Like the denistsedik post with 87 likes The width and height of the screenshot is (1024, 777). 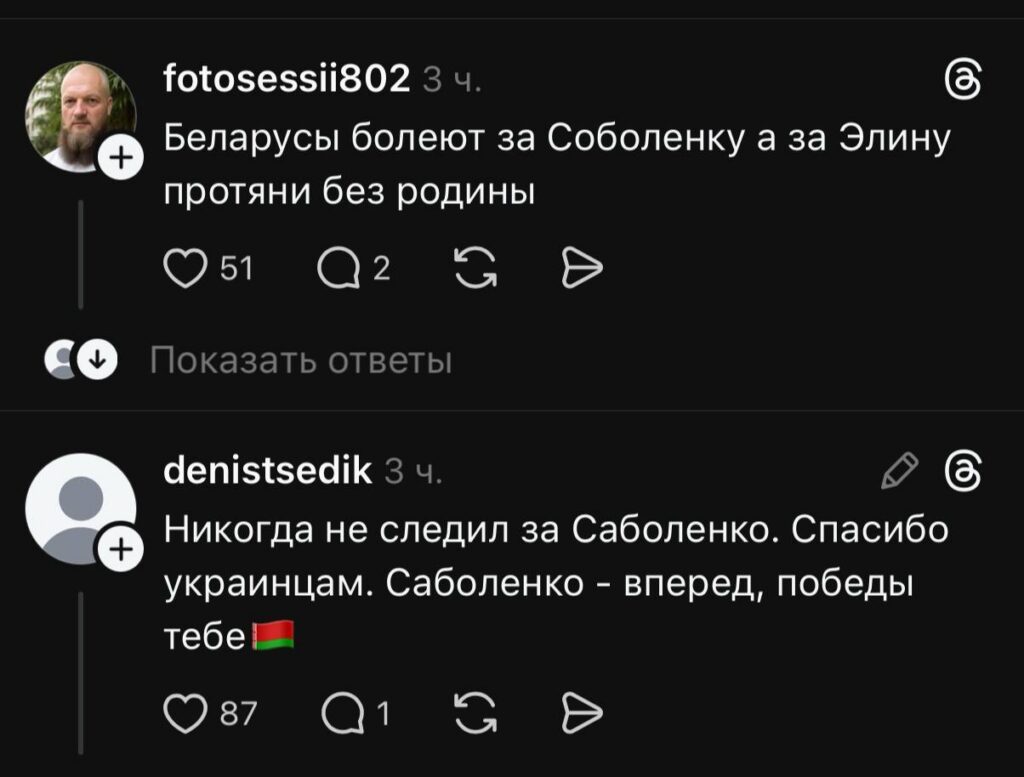[x=182, y=714]
